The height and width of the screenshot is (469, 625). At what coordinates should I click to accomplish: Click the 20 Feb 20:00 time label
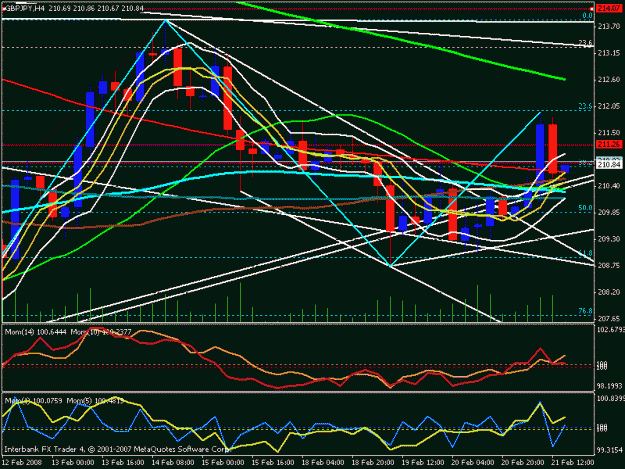pos(522,462)
